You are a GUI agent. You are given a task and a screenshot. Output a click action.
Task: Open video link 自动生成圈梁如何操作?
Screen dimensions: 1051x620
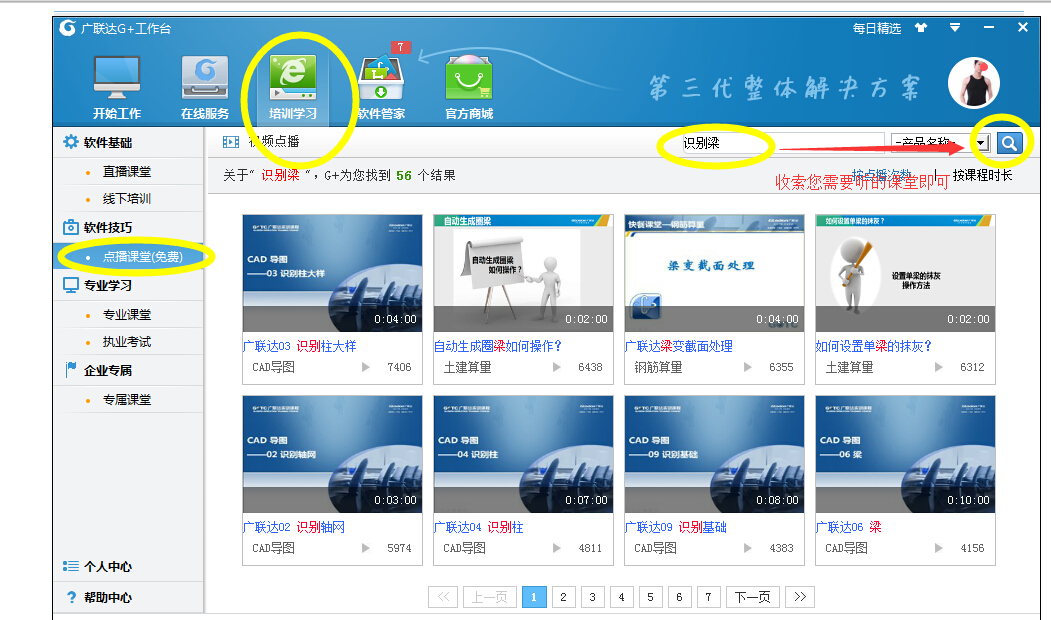coord(498,346)
